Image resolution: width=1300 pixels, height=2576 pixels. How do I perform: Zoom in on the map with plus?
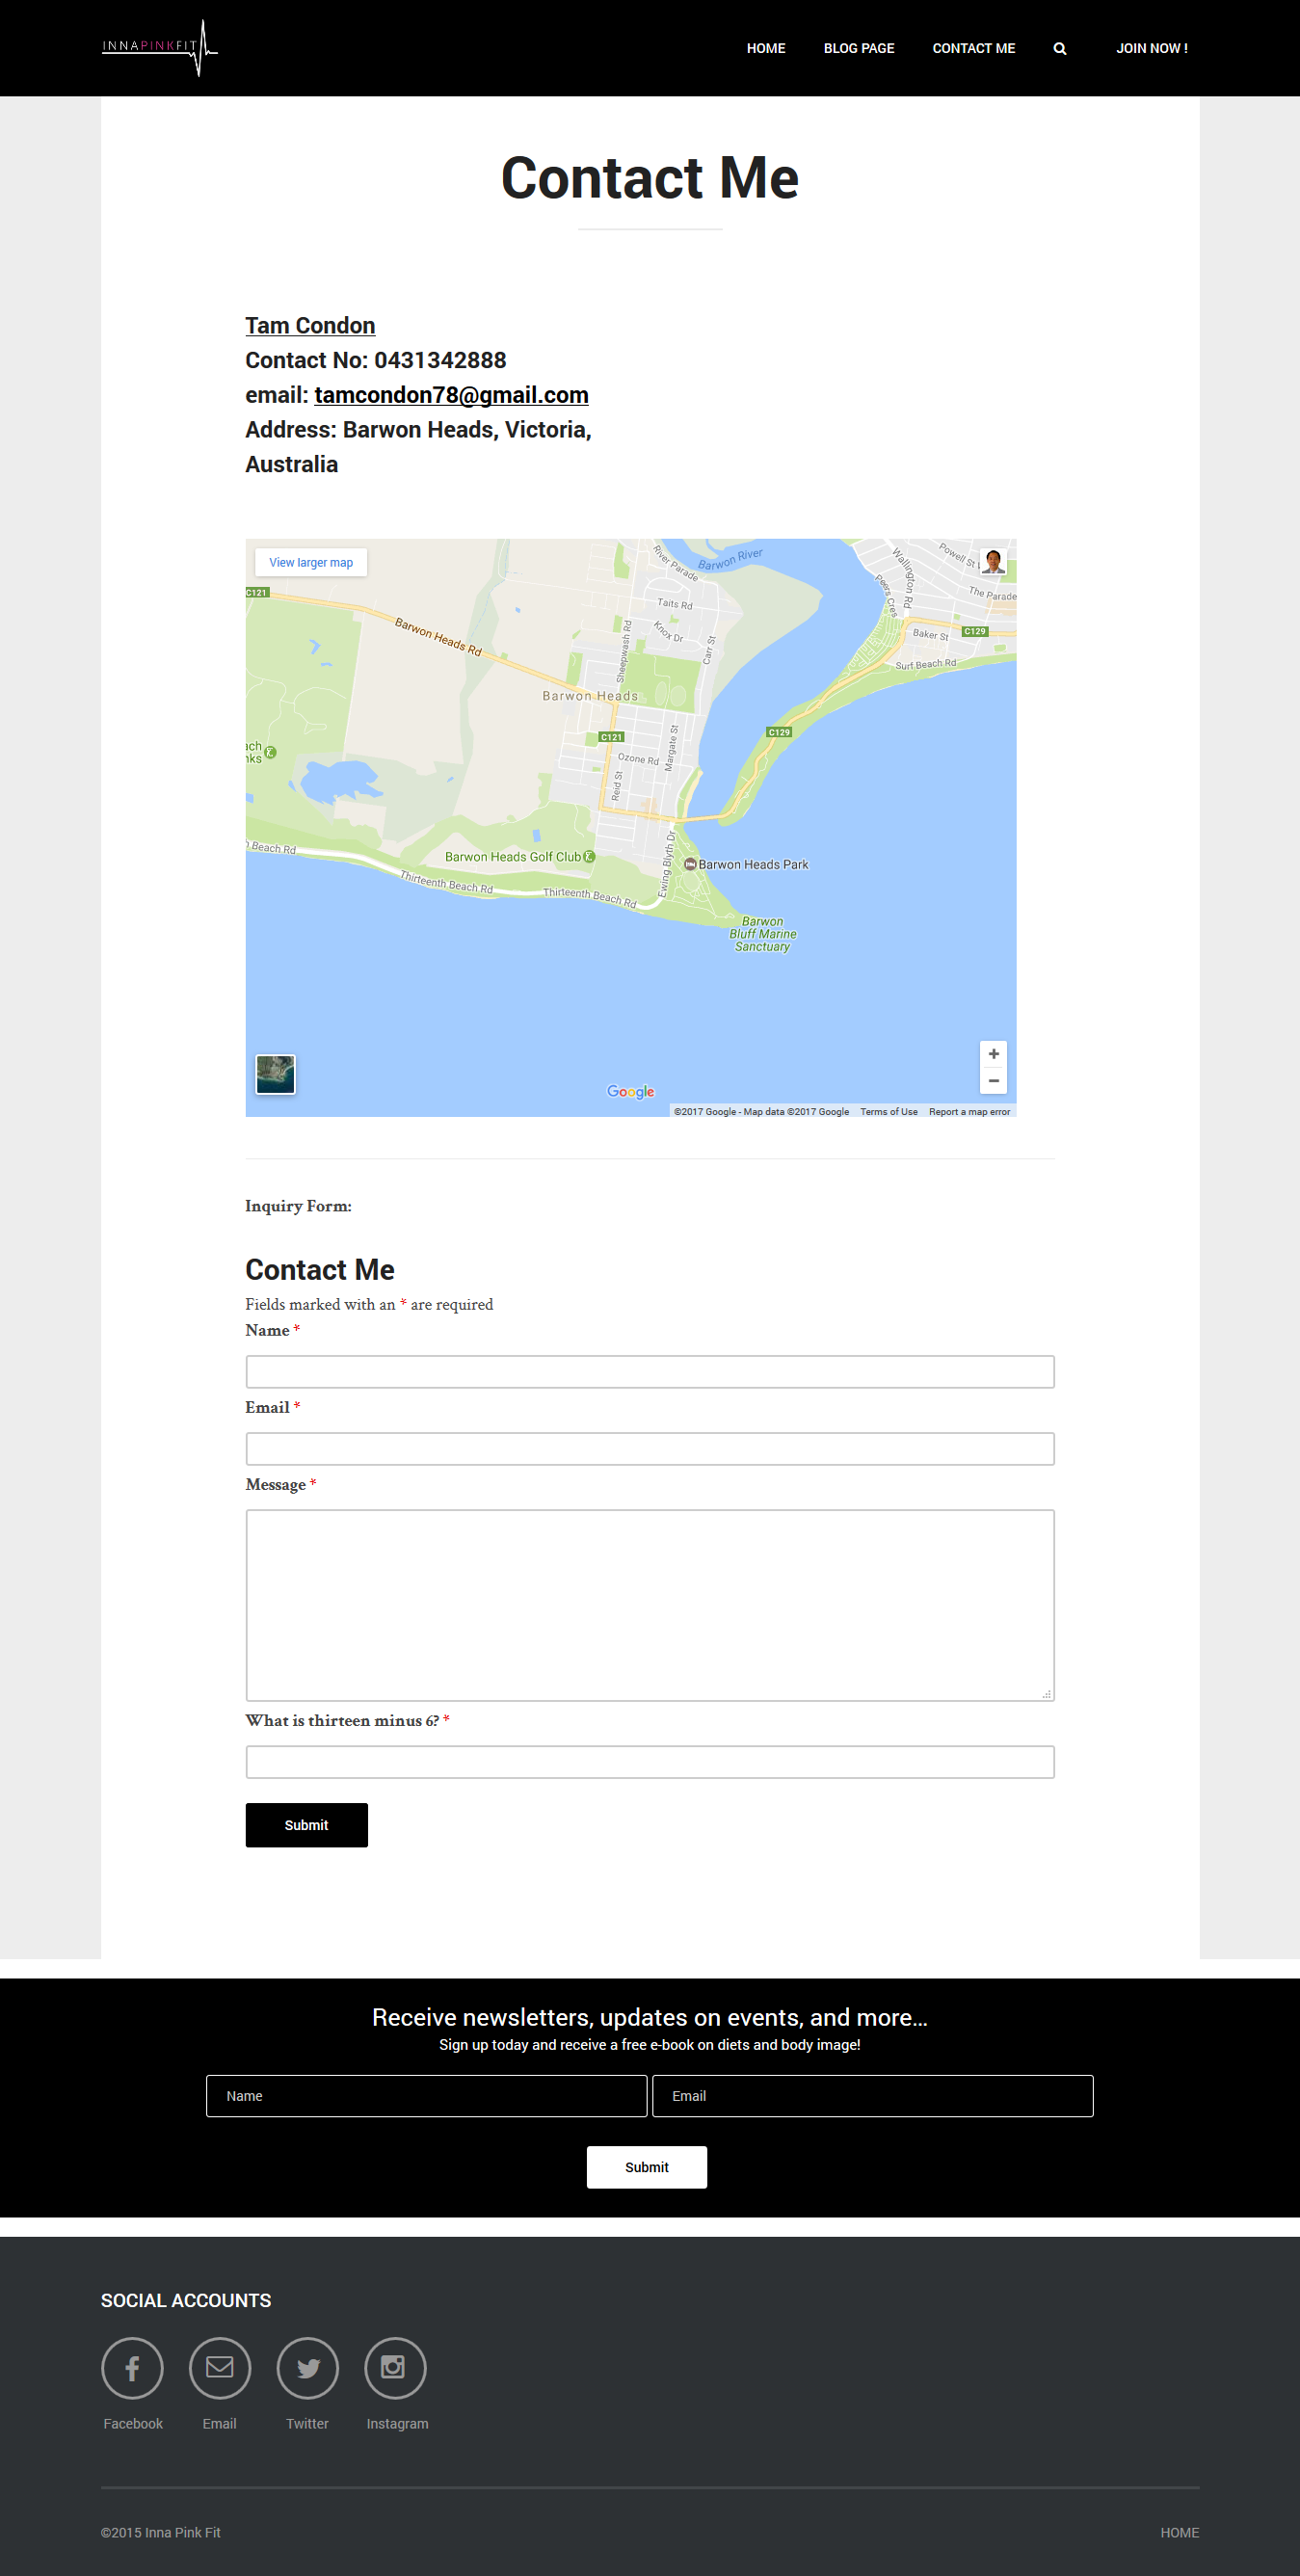(x=993, y=1054)
